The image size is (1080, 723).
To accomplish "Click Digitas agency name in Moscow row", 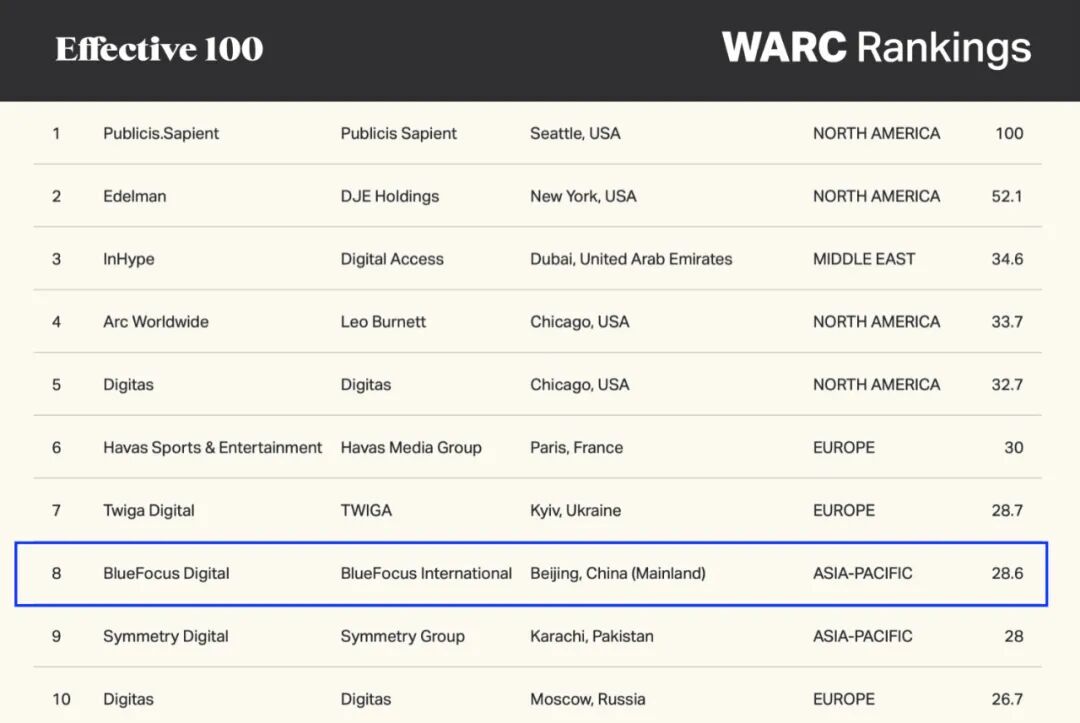I will point(128,699).
